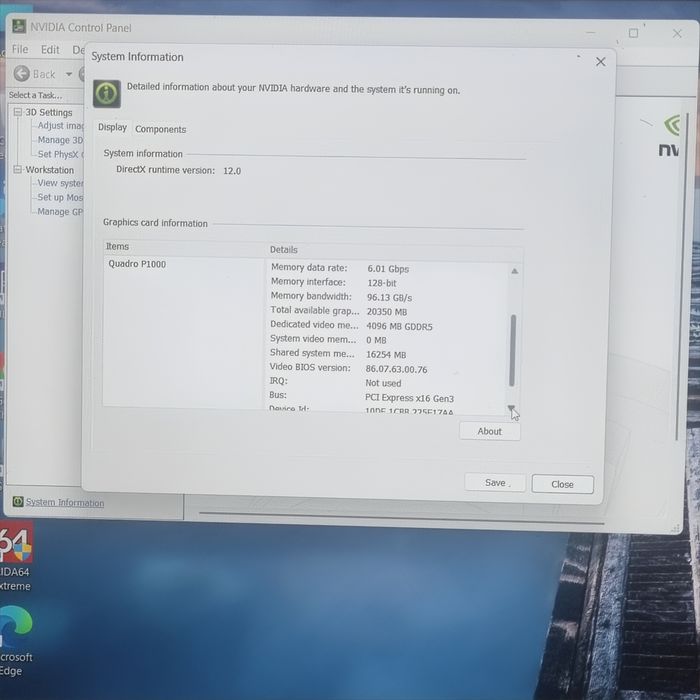Click the Dedicated video memory 4096 MB row
Viewport: 700px width, 700px height.
pyautogui.click(x=351, y=325)
